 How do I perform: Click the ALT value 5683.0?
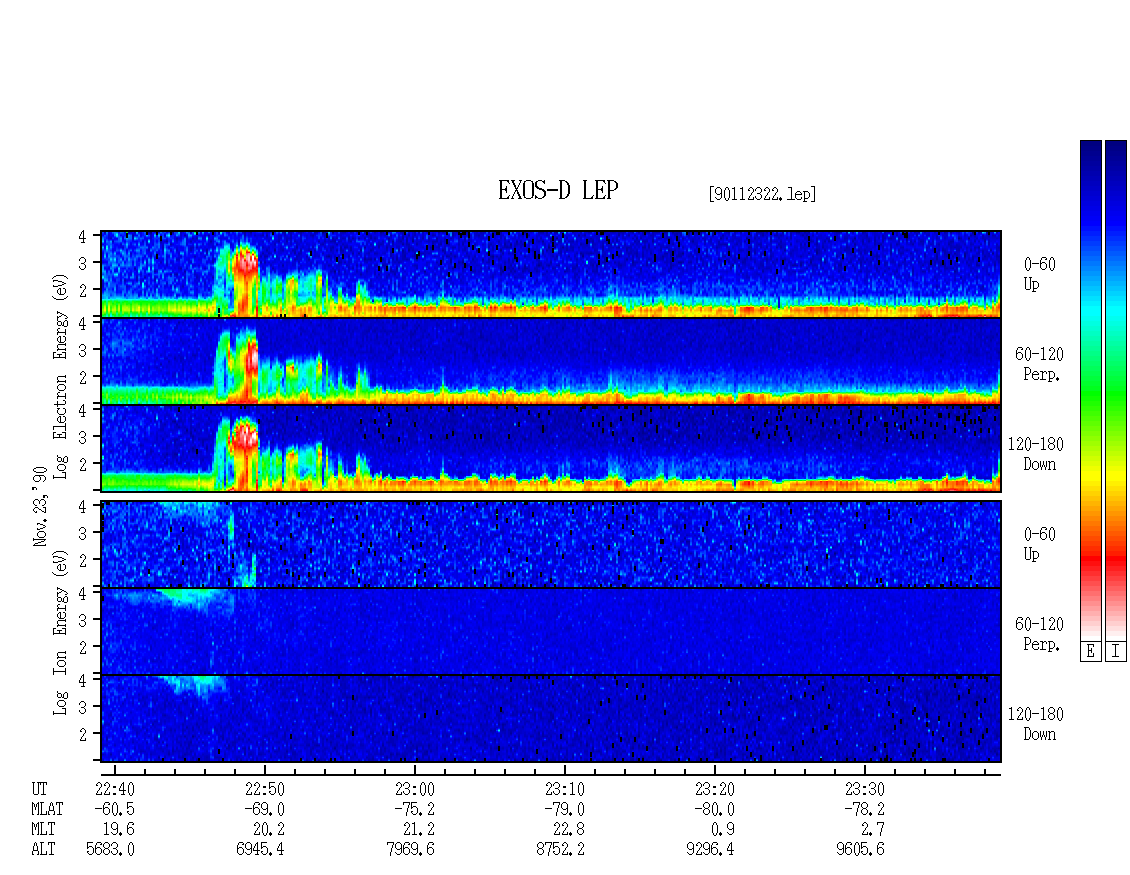110,850
